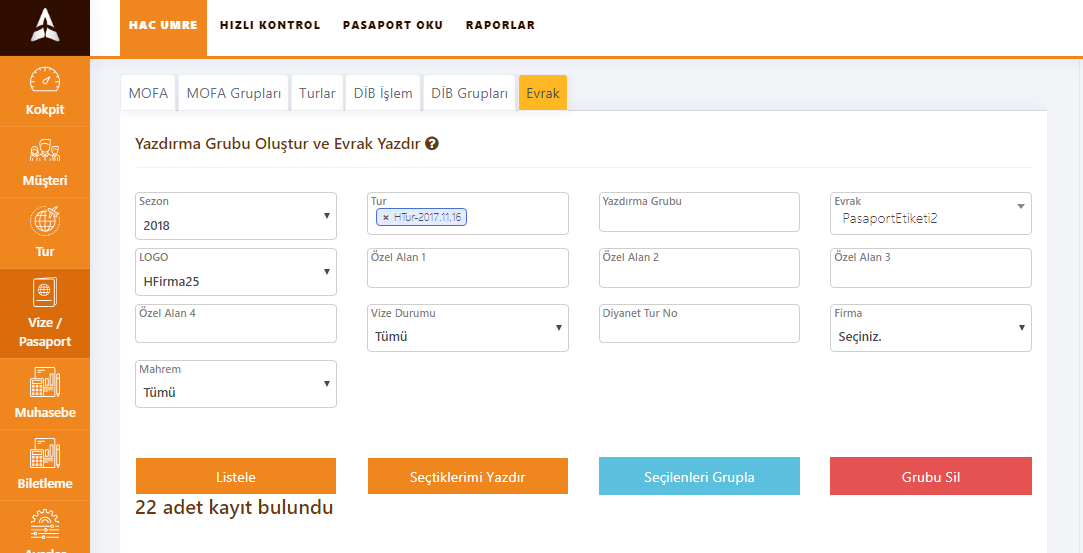Switch to the MOFA tab
1083x553 pixels.
click(x=148, y=93)
